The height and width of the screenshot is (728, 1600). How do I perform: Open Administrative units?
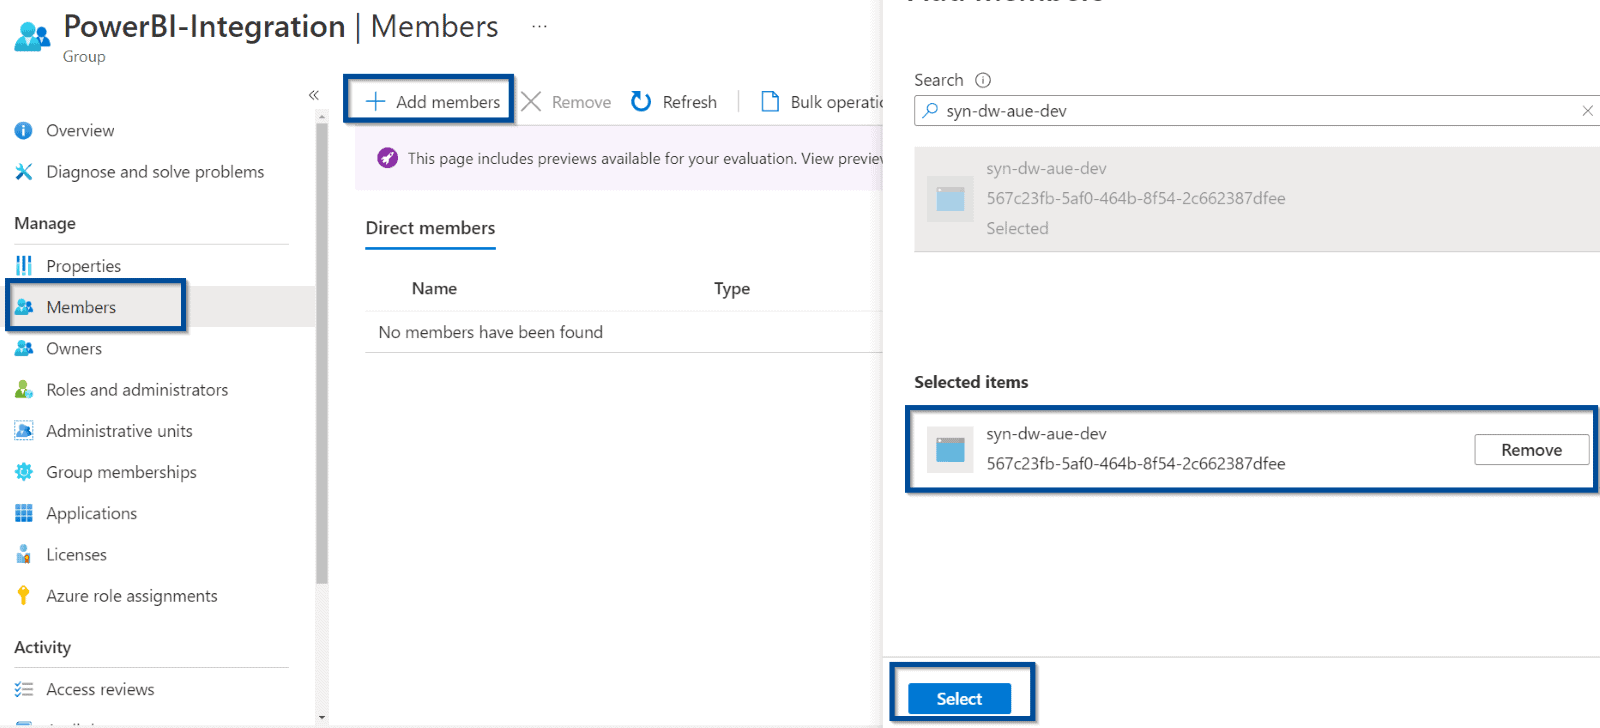(119, 431)
